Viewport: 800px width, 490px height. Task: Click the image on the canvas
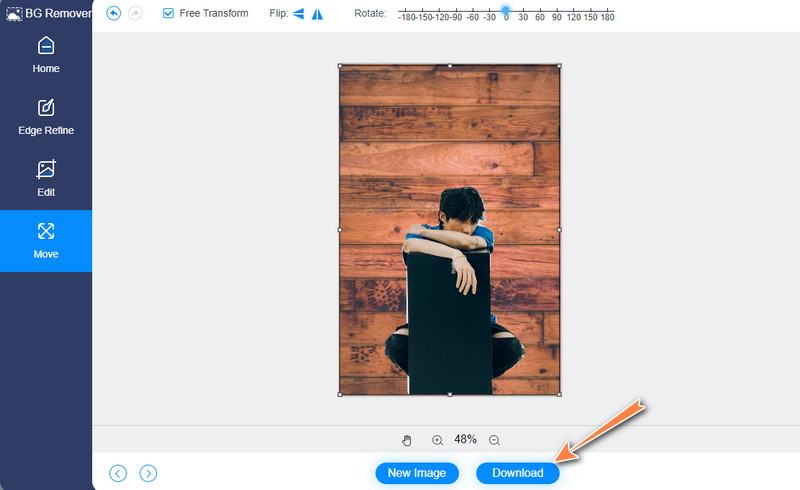pyautogui.click(x=449, y=230)
